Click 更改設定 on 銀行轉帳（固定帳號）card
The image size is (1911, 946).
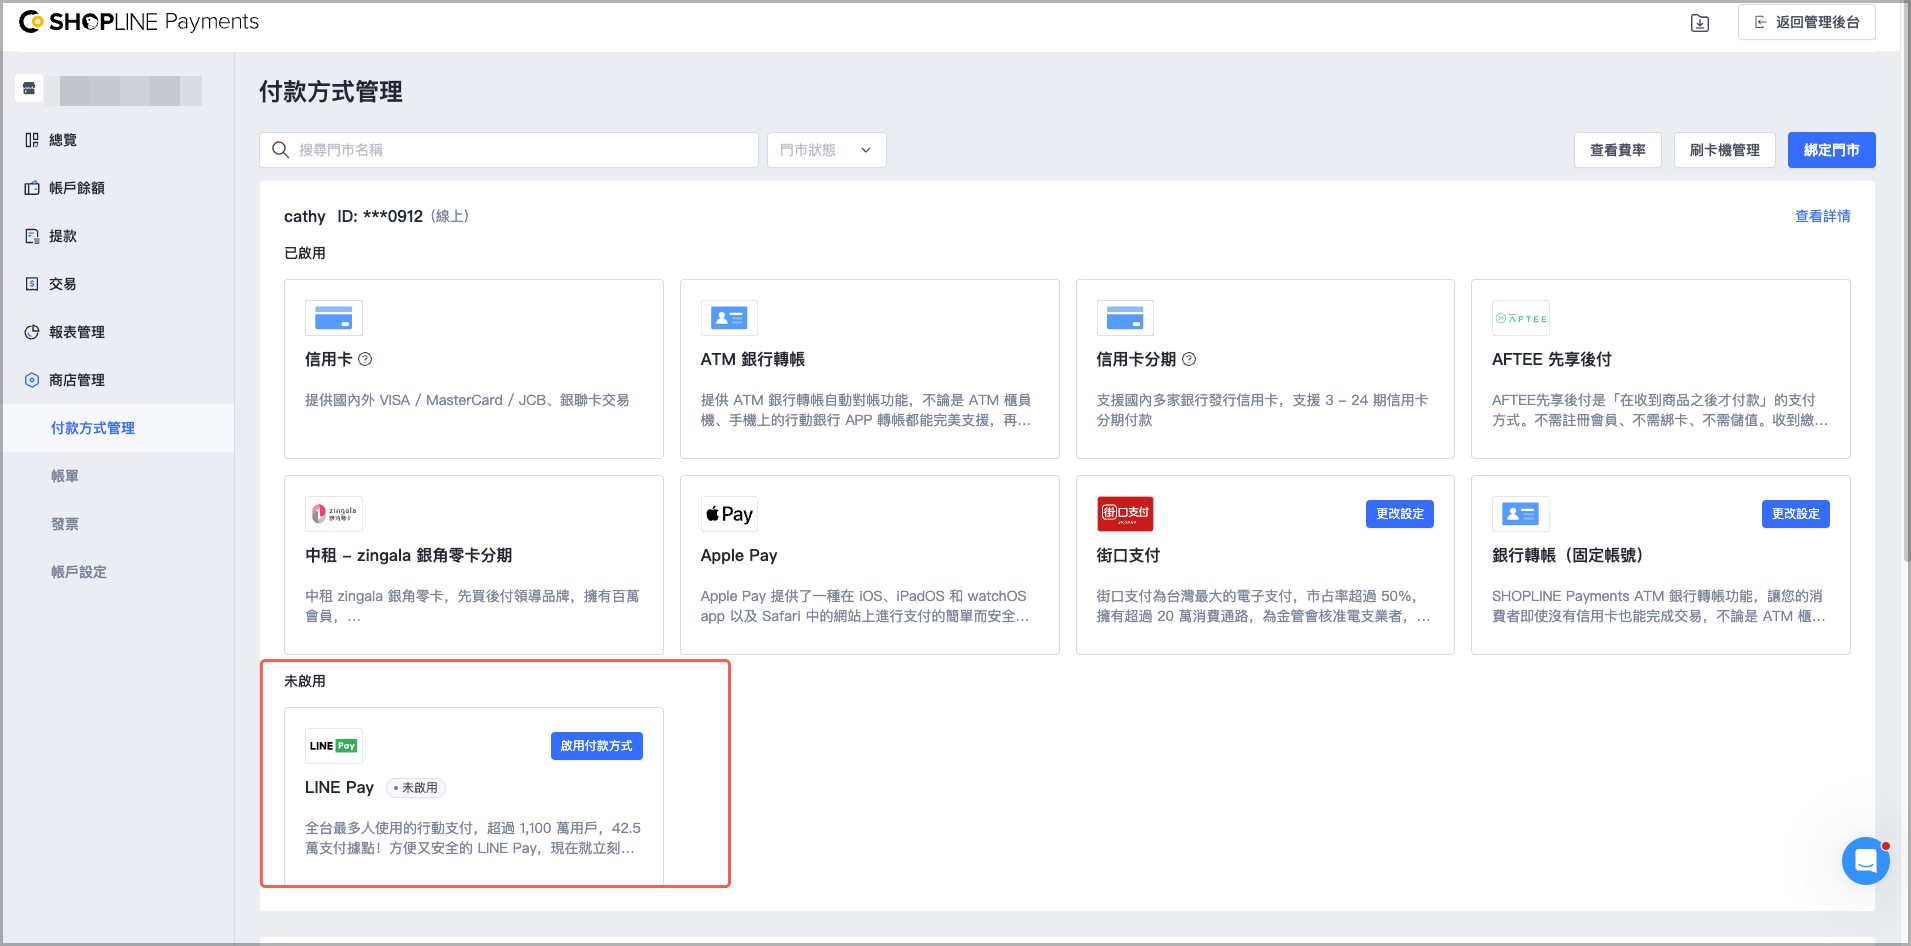(x=1796, y=514)
